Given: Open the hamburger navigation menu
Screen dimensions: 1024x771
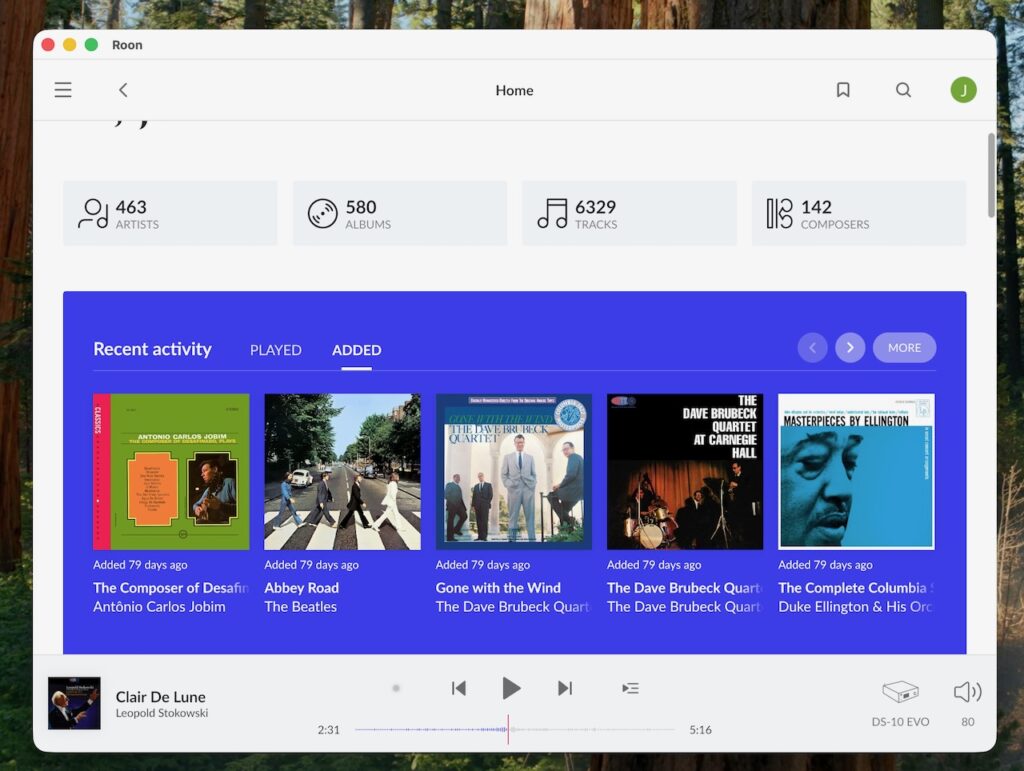Looking at the screenshot, I should [63, 89].
